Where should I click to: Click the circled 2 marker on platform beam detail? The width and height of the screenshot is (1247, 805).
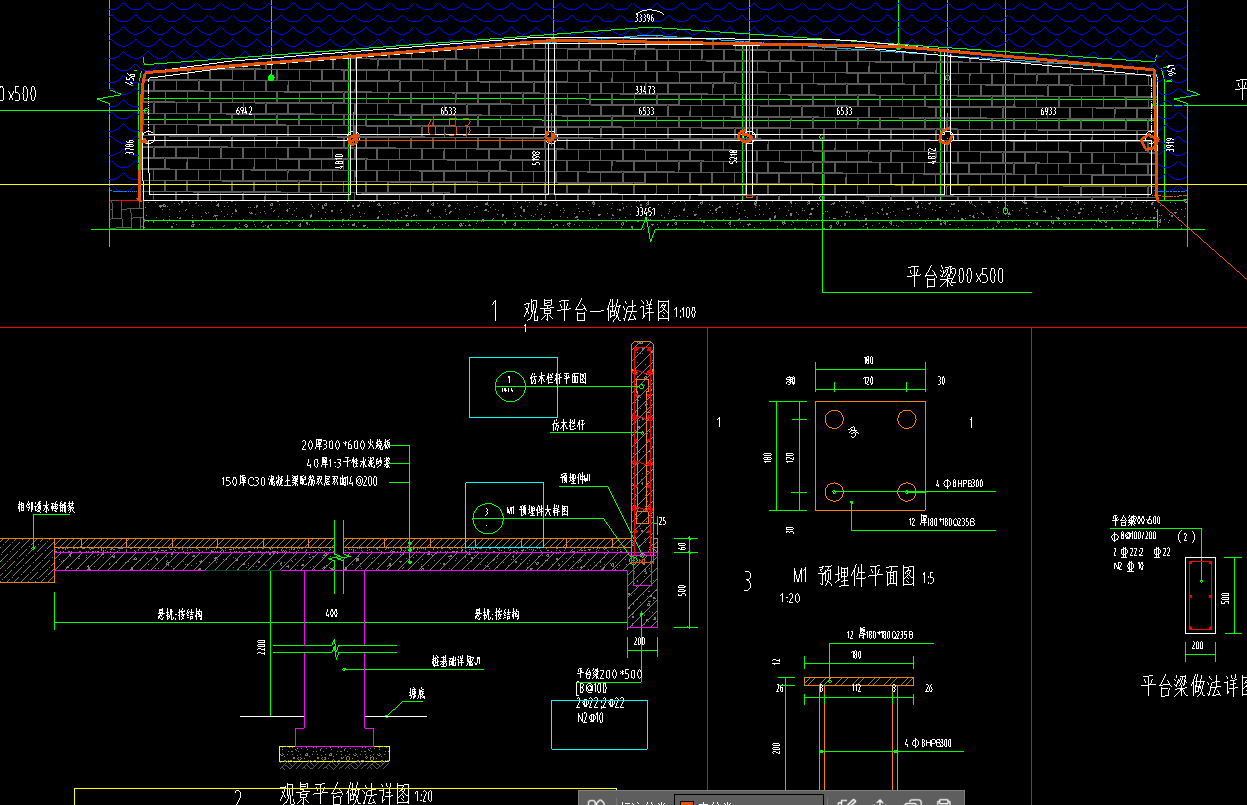click(x=1187, y=537)
